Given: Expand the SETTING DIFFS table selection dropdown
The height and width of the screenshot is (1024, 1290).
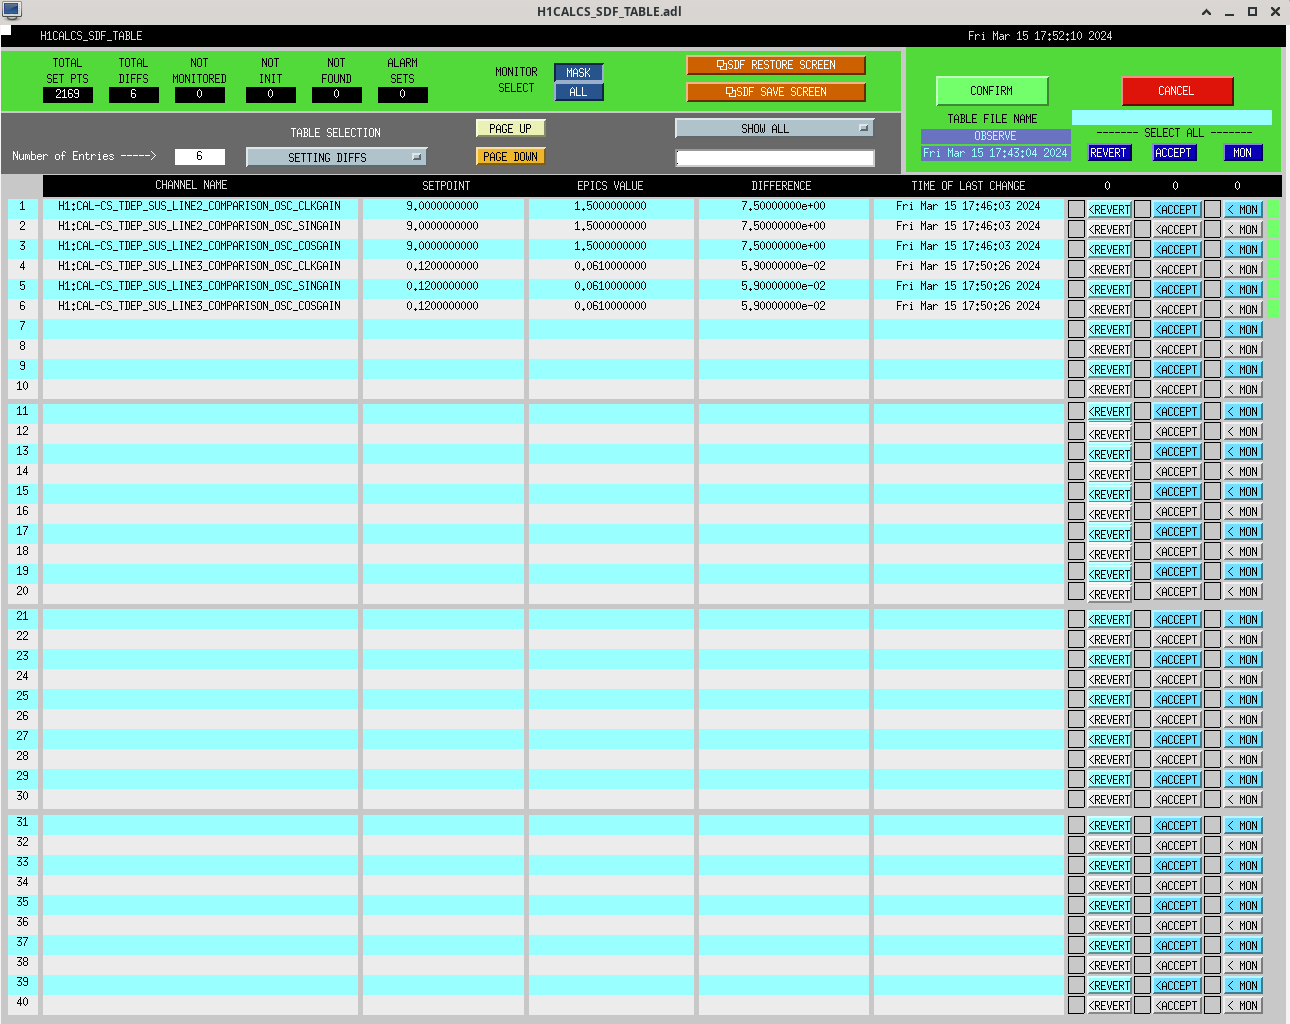Looking at the screenshot, I should click(336, 157).
